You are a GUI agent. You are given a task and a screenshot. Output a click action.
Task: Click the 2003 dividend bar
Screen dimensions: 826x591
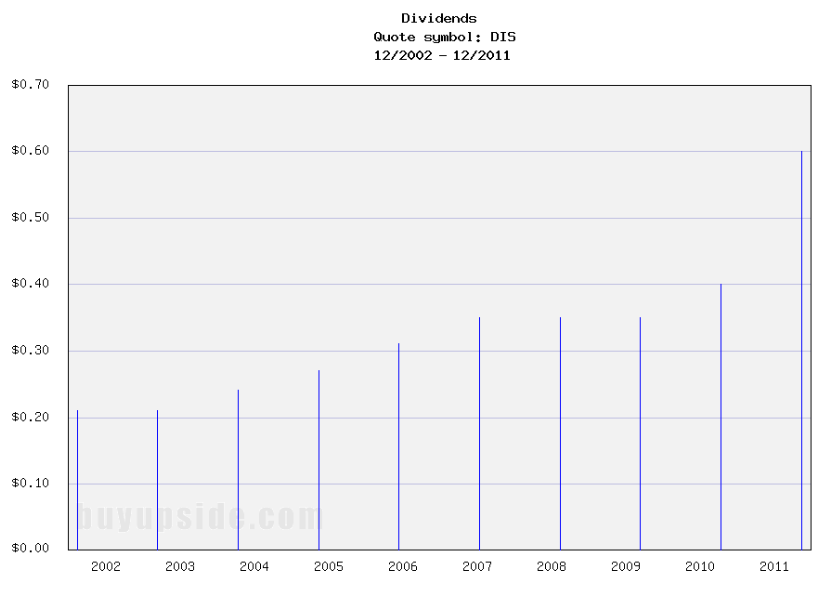point(158,480)
